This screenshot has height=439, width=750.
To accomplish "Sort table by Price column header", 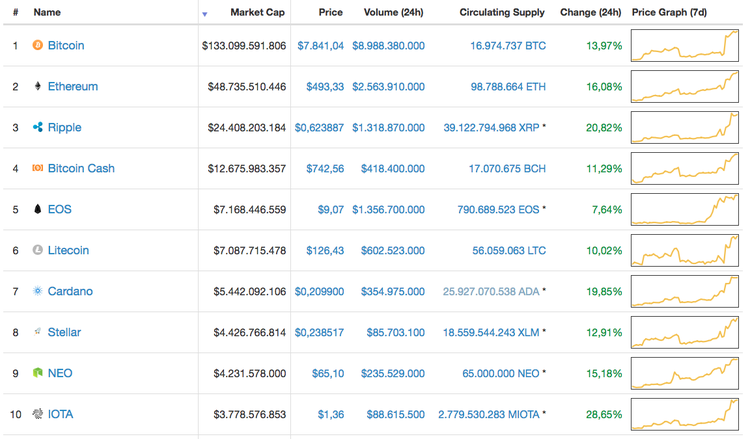I will (x=330, y=13).
